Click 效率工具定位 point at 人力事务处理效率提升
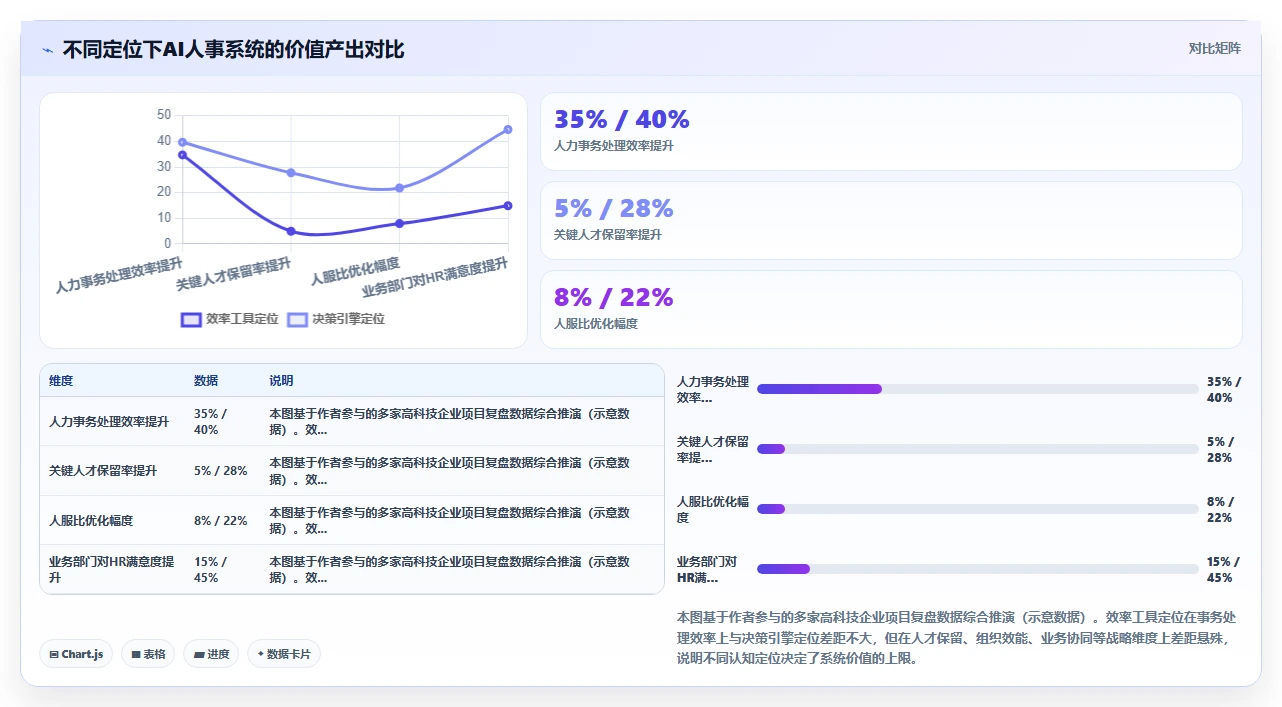 (182, 155)
